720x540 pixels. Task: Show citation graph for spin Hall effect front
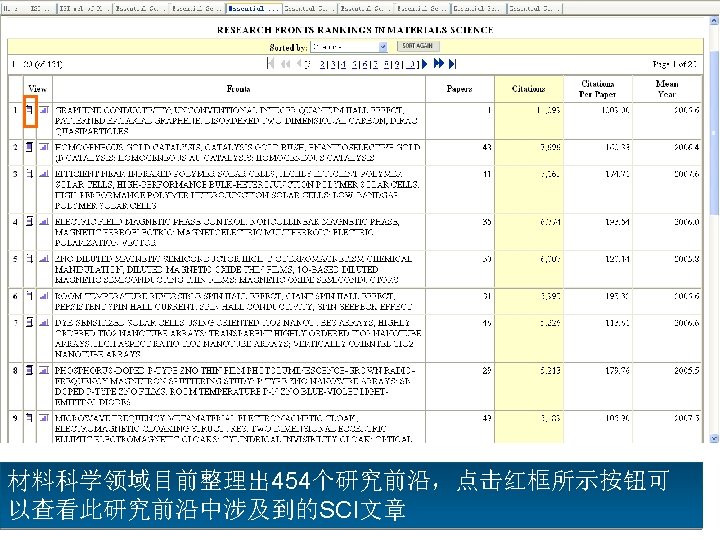click(44, 296)
